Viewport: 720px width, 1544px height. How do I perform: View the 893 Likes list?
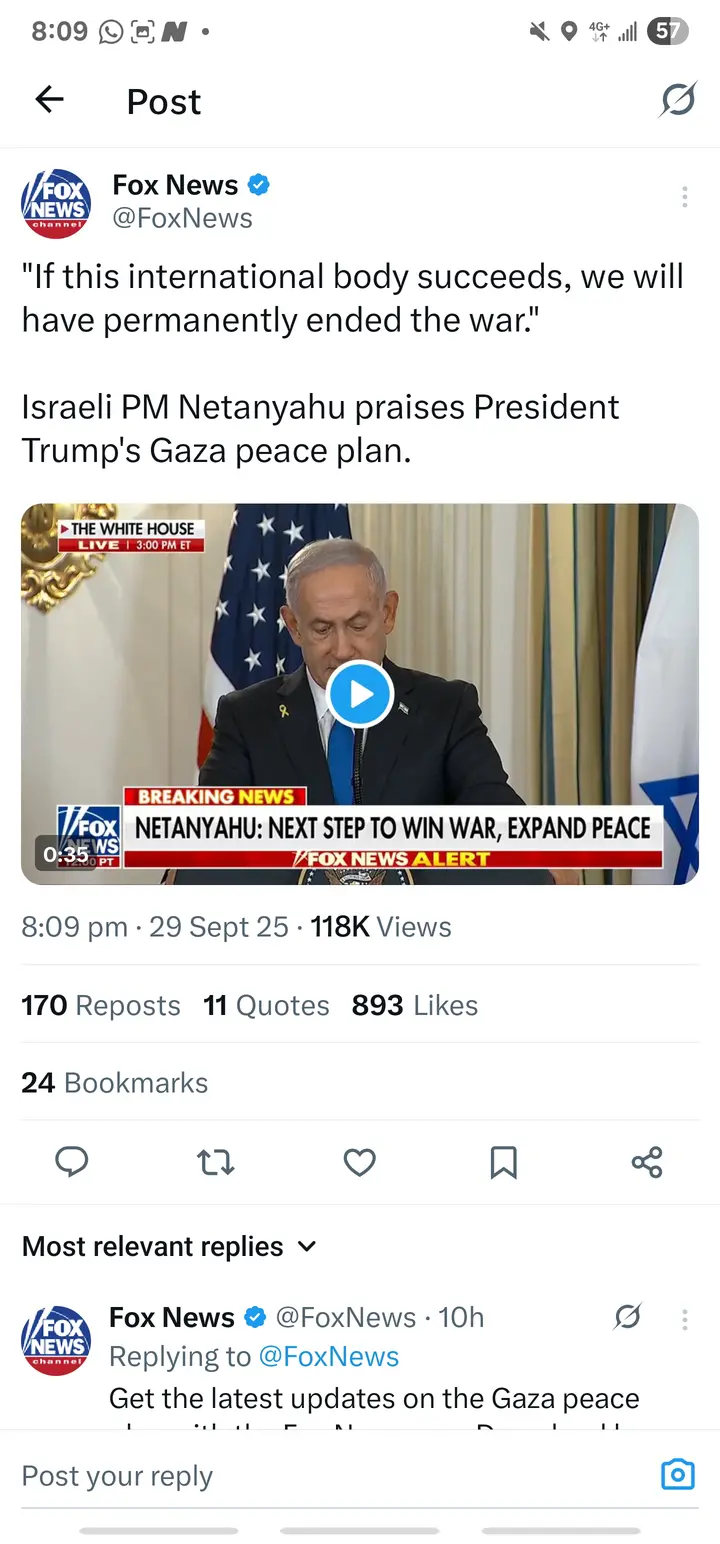coord(414,1005)
